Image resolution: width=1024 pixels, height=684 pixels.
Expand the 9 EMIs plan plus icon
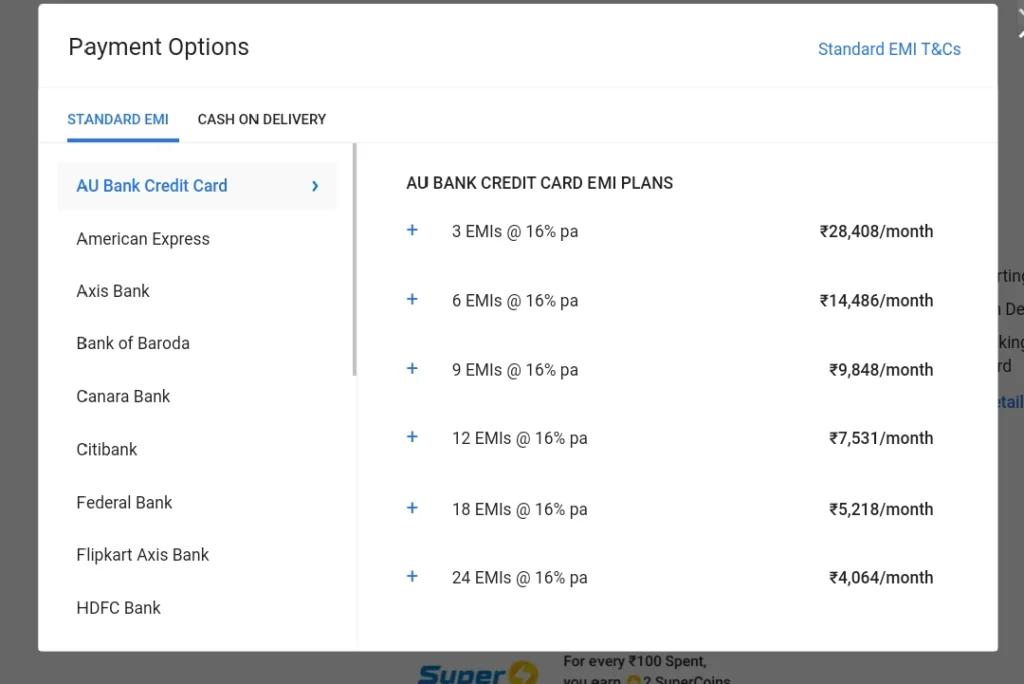coord(412,368)
